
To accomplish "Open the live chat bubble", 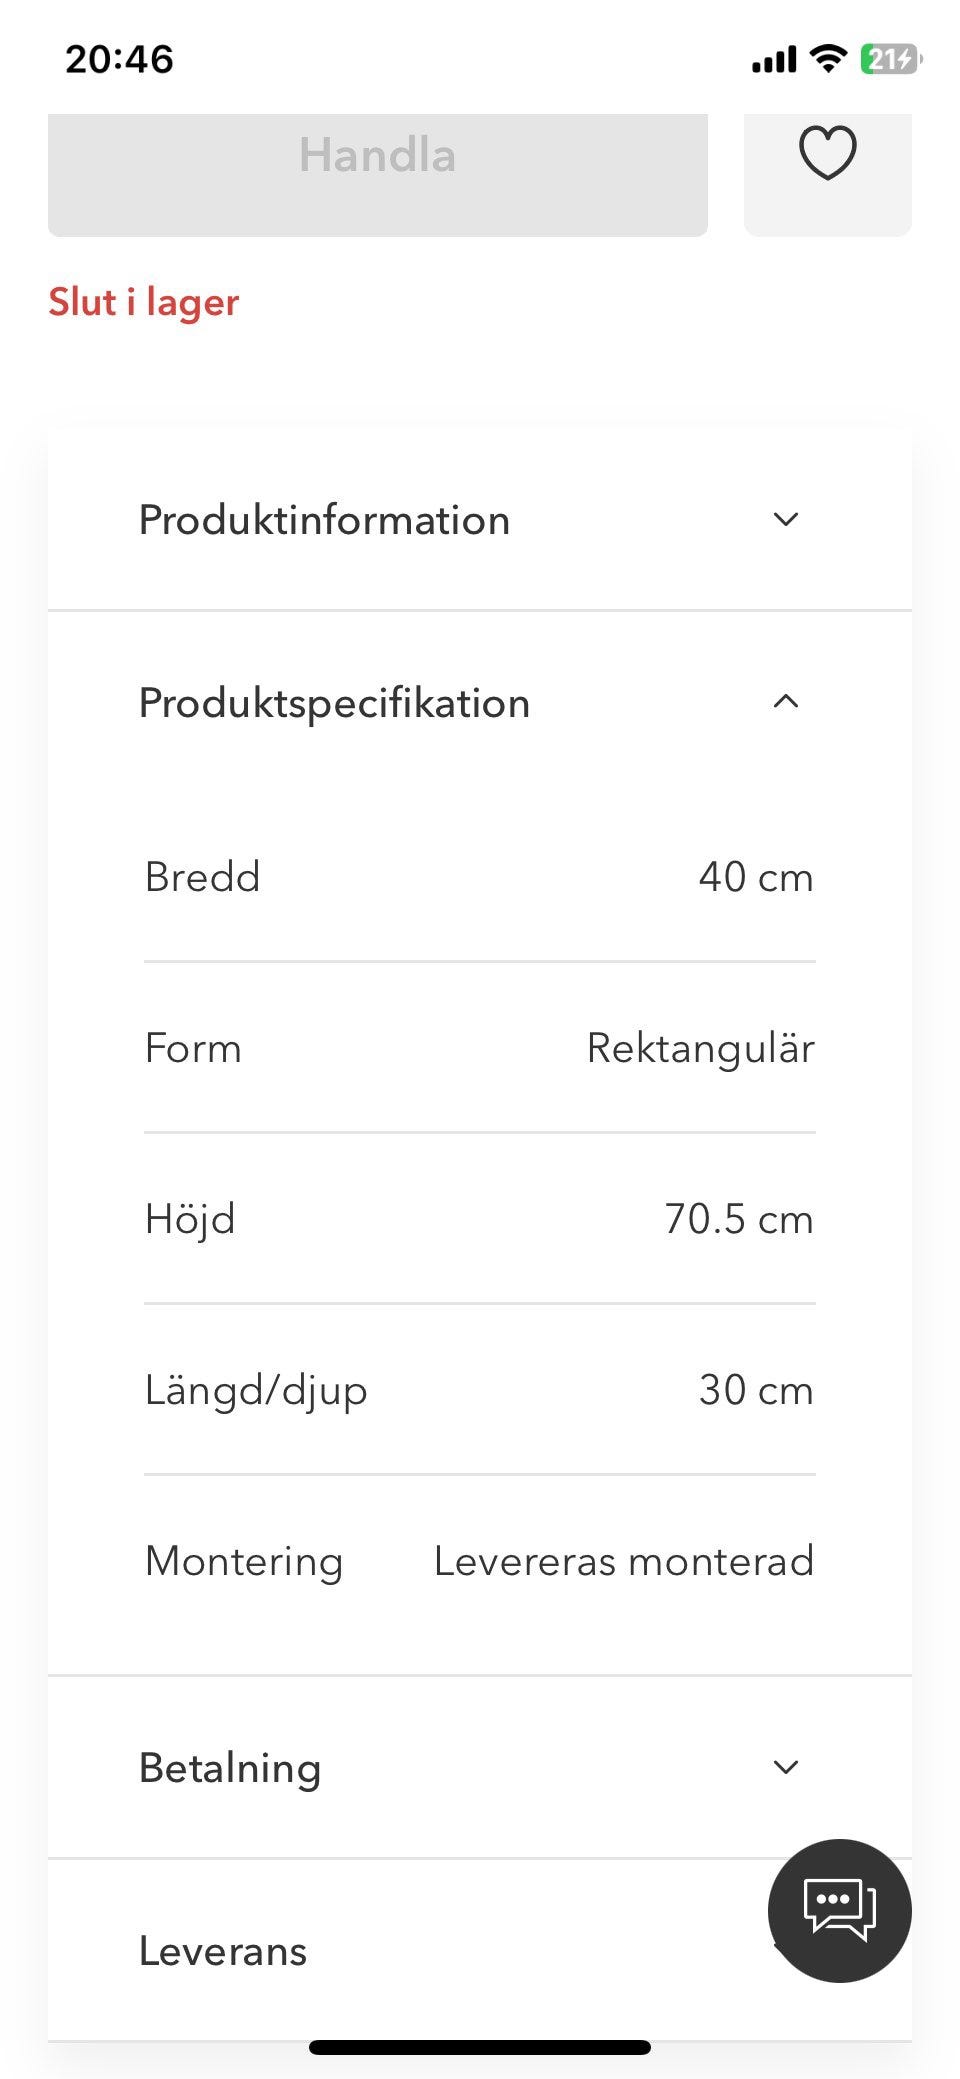I will pyautogui.click(x=839, y=1910).
